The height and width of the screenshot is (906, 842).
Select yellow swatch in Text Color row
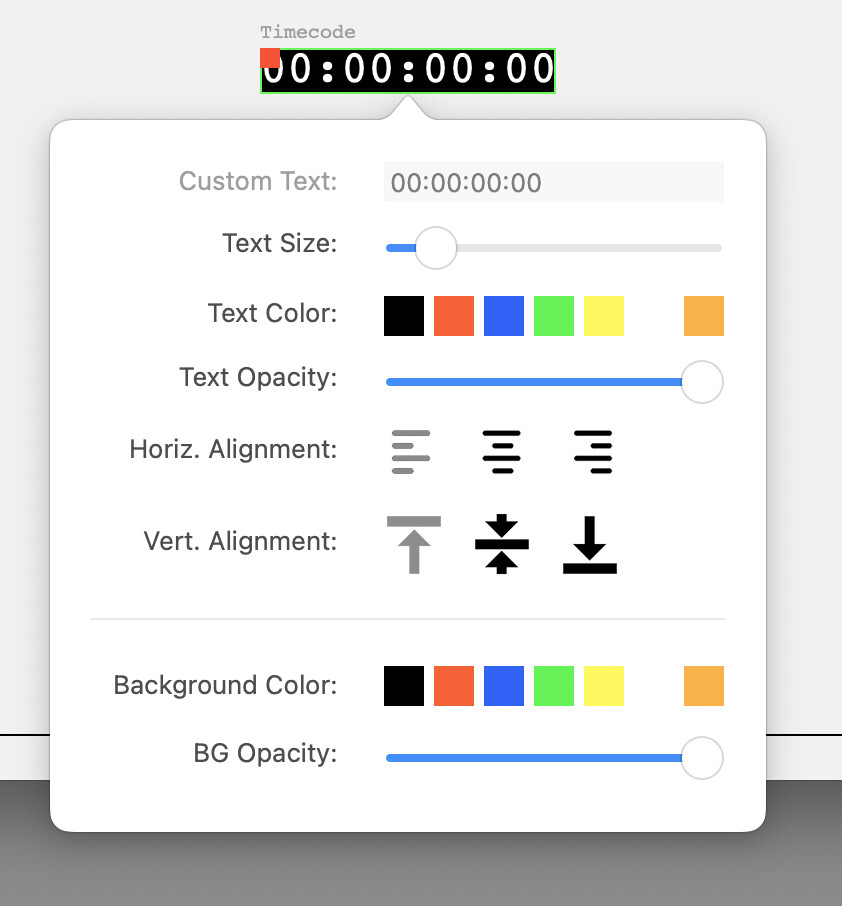pos(604,316)
